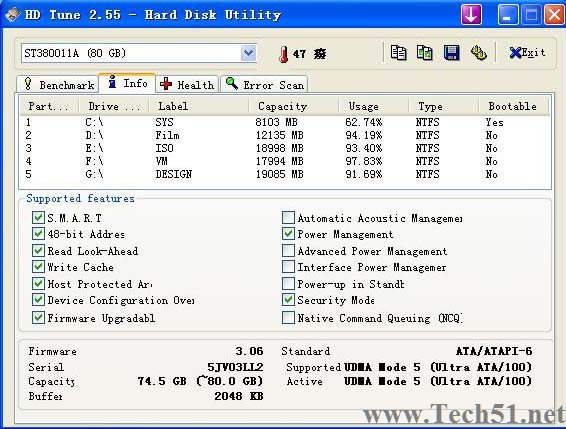
Task: Toggle the Firmware Upgradable checkbox
Action: [38, 318]
